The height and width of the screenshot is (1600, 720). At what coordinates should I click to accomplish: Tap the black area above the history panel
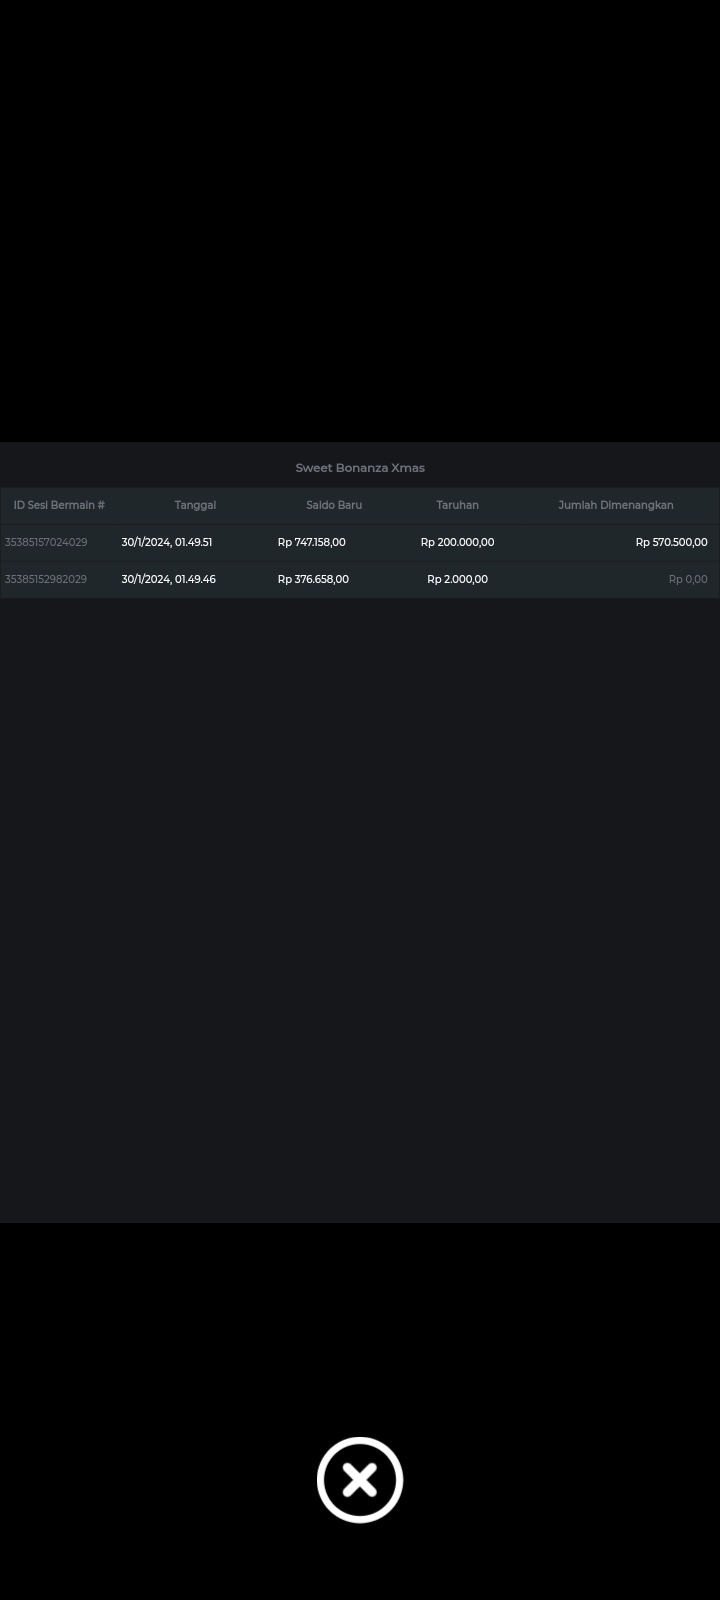[x=360, y=220]
